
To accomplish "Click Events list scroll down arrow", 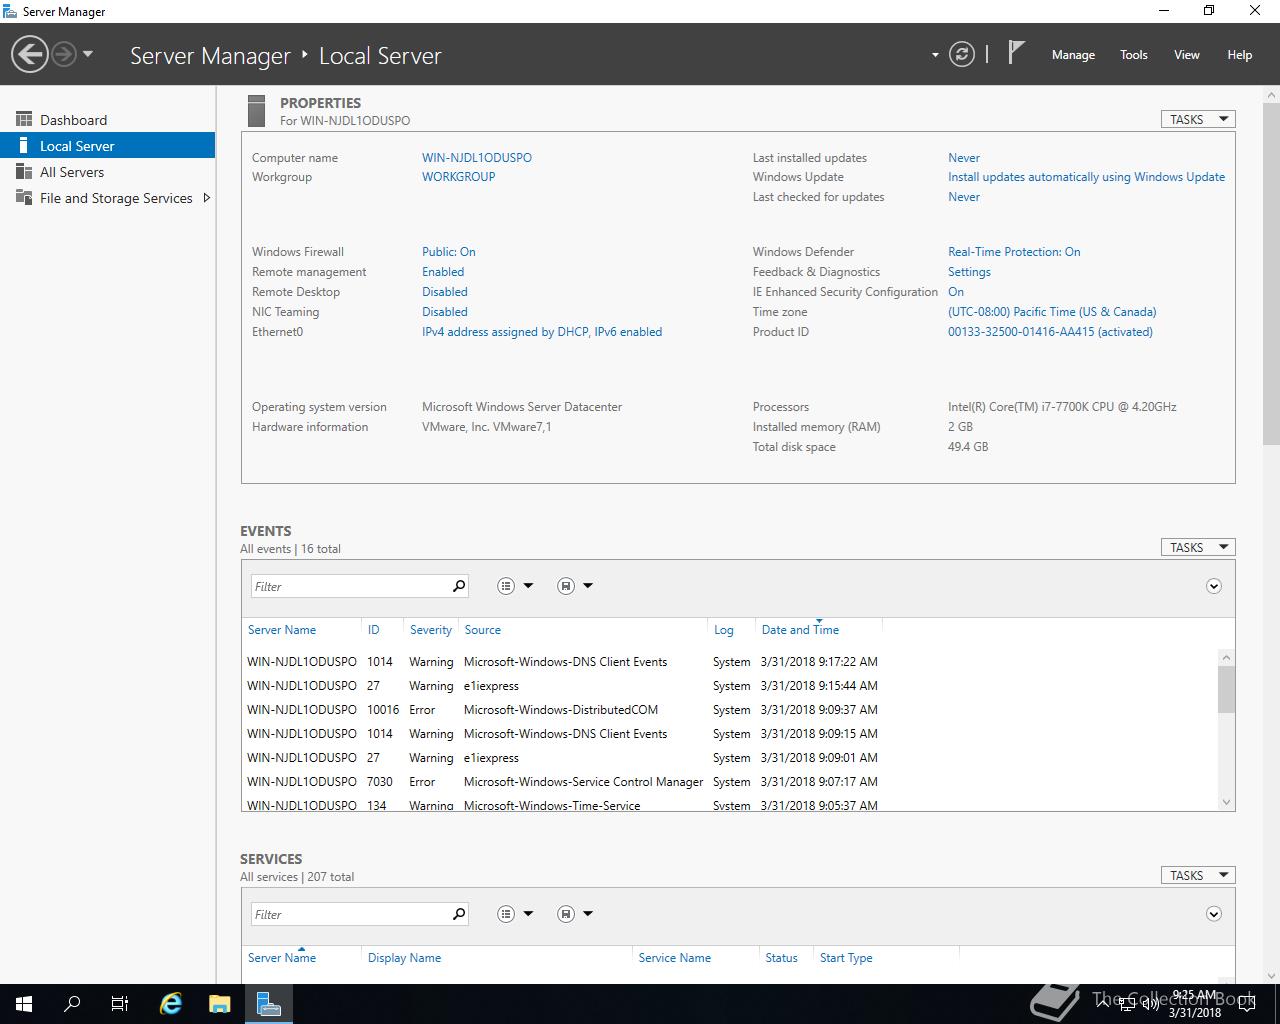I will [x=1227, y=802].
